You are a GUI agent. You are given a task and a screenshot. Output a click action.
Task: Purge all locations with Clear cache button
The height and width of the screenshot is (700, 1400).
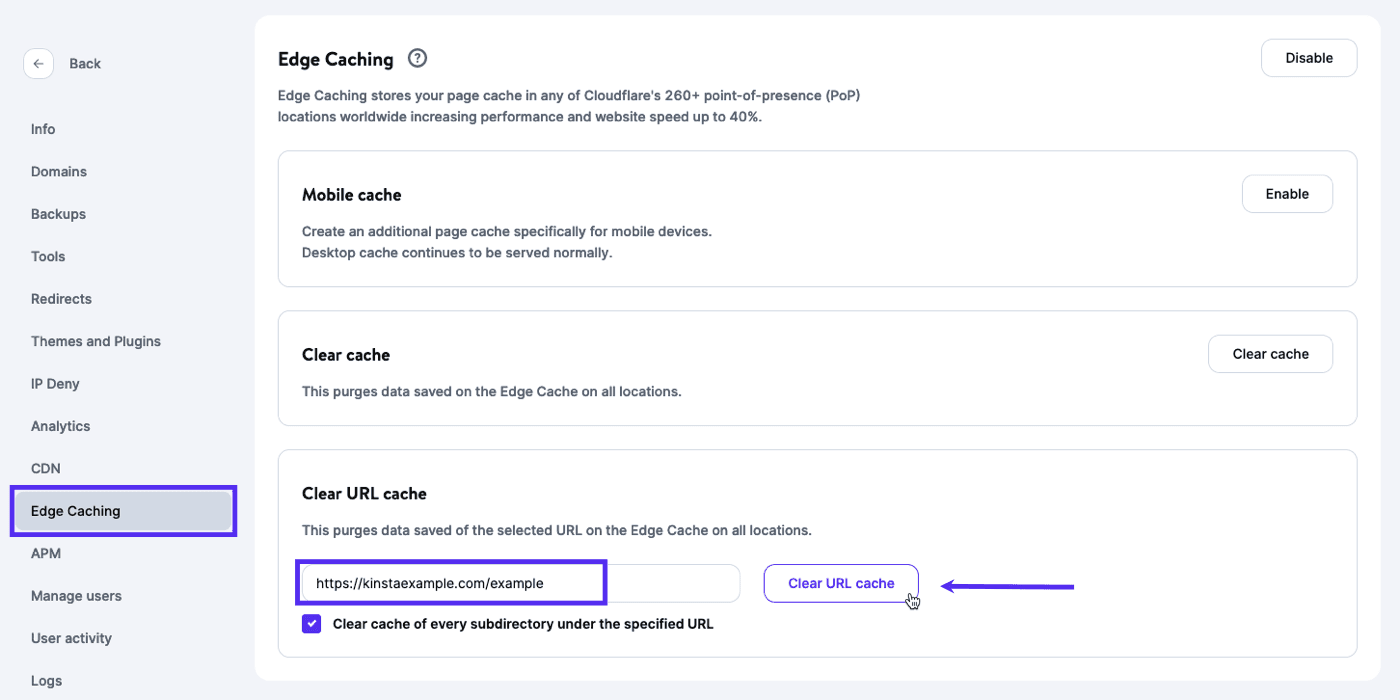(1270, 353)
